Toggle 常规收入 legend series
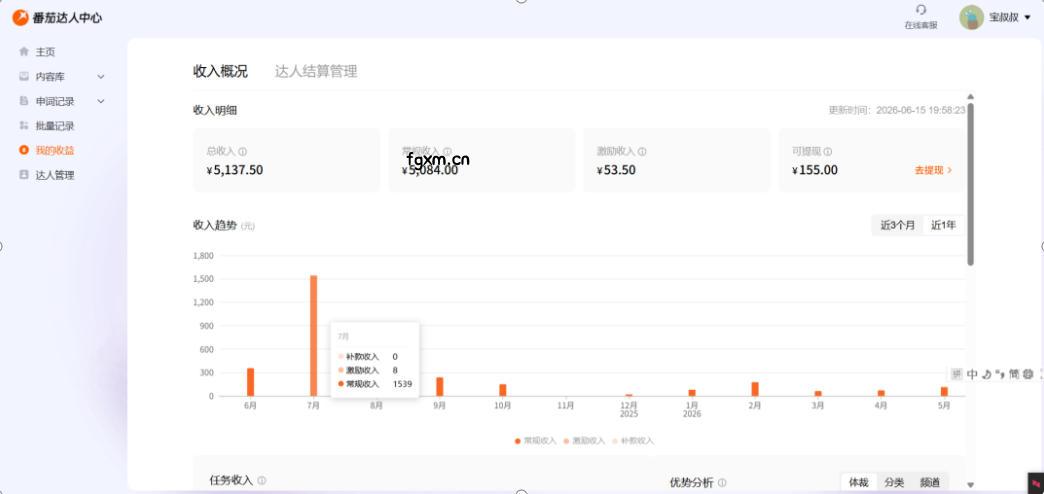Image resolution: width=1044 pixels, height=494 pixels. pyautogui.click(x=535, y=441)
